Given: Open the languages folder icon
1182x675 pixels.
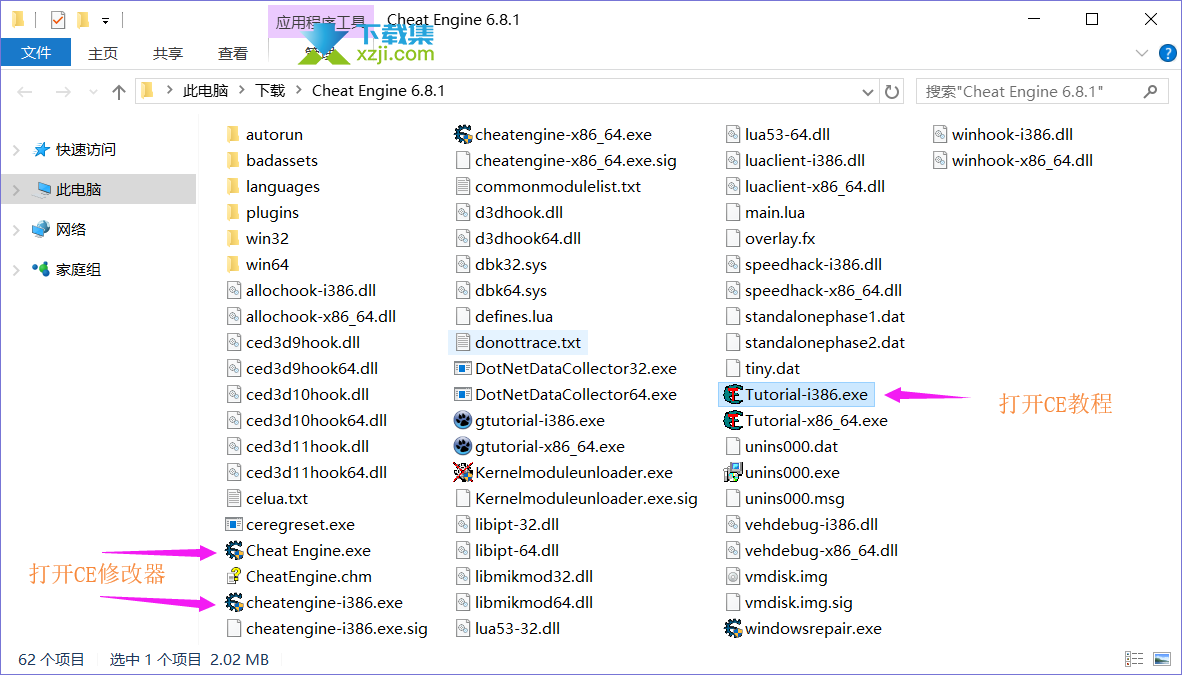Looking at the screenshot, I should pos(233,186).
